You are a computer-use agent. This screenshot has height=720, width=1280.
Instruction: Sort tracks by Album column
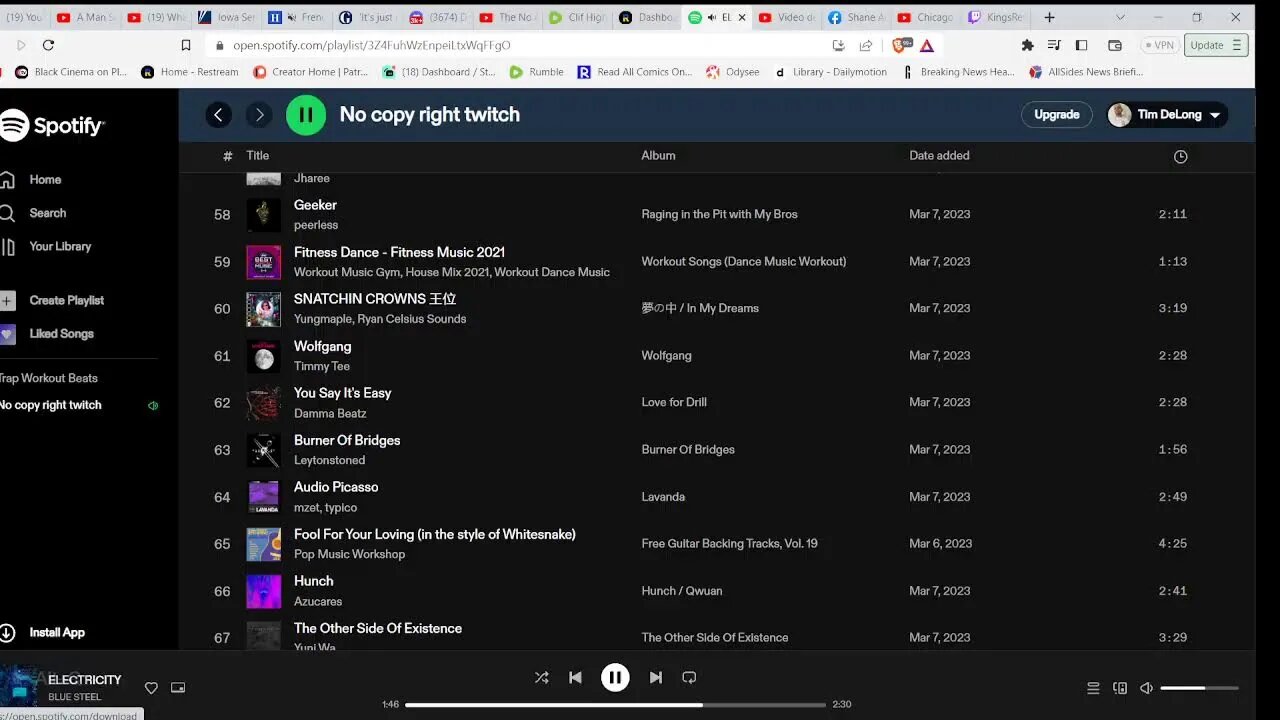(x=658, y=156)
